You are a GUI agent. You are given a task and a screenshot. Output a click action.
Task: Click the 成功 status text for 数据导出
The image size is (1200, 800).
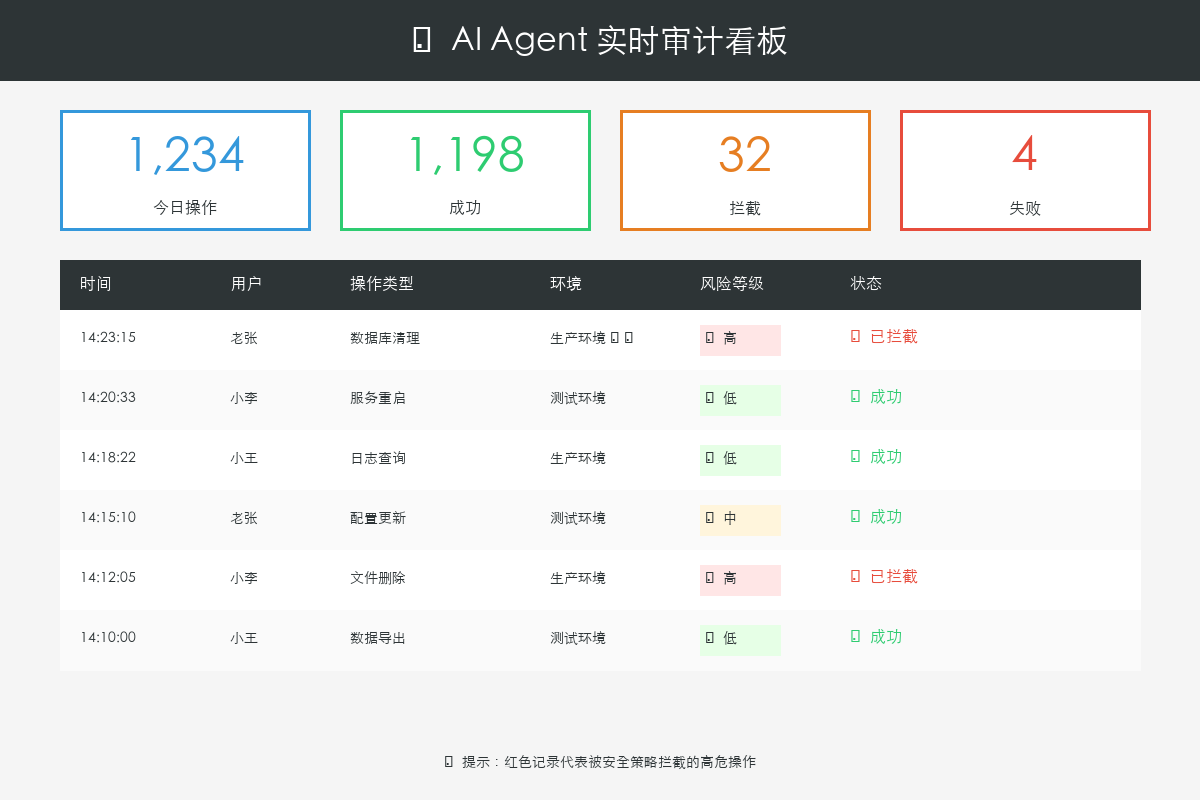[886, 636]
